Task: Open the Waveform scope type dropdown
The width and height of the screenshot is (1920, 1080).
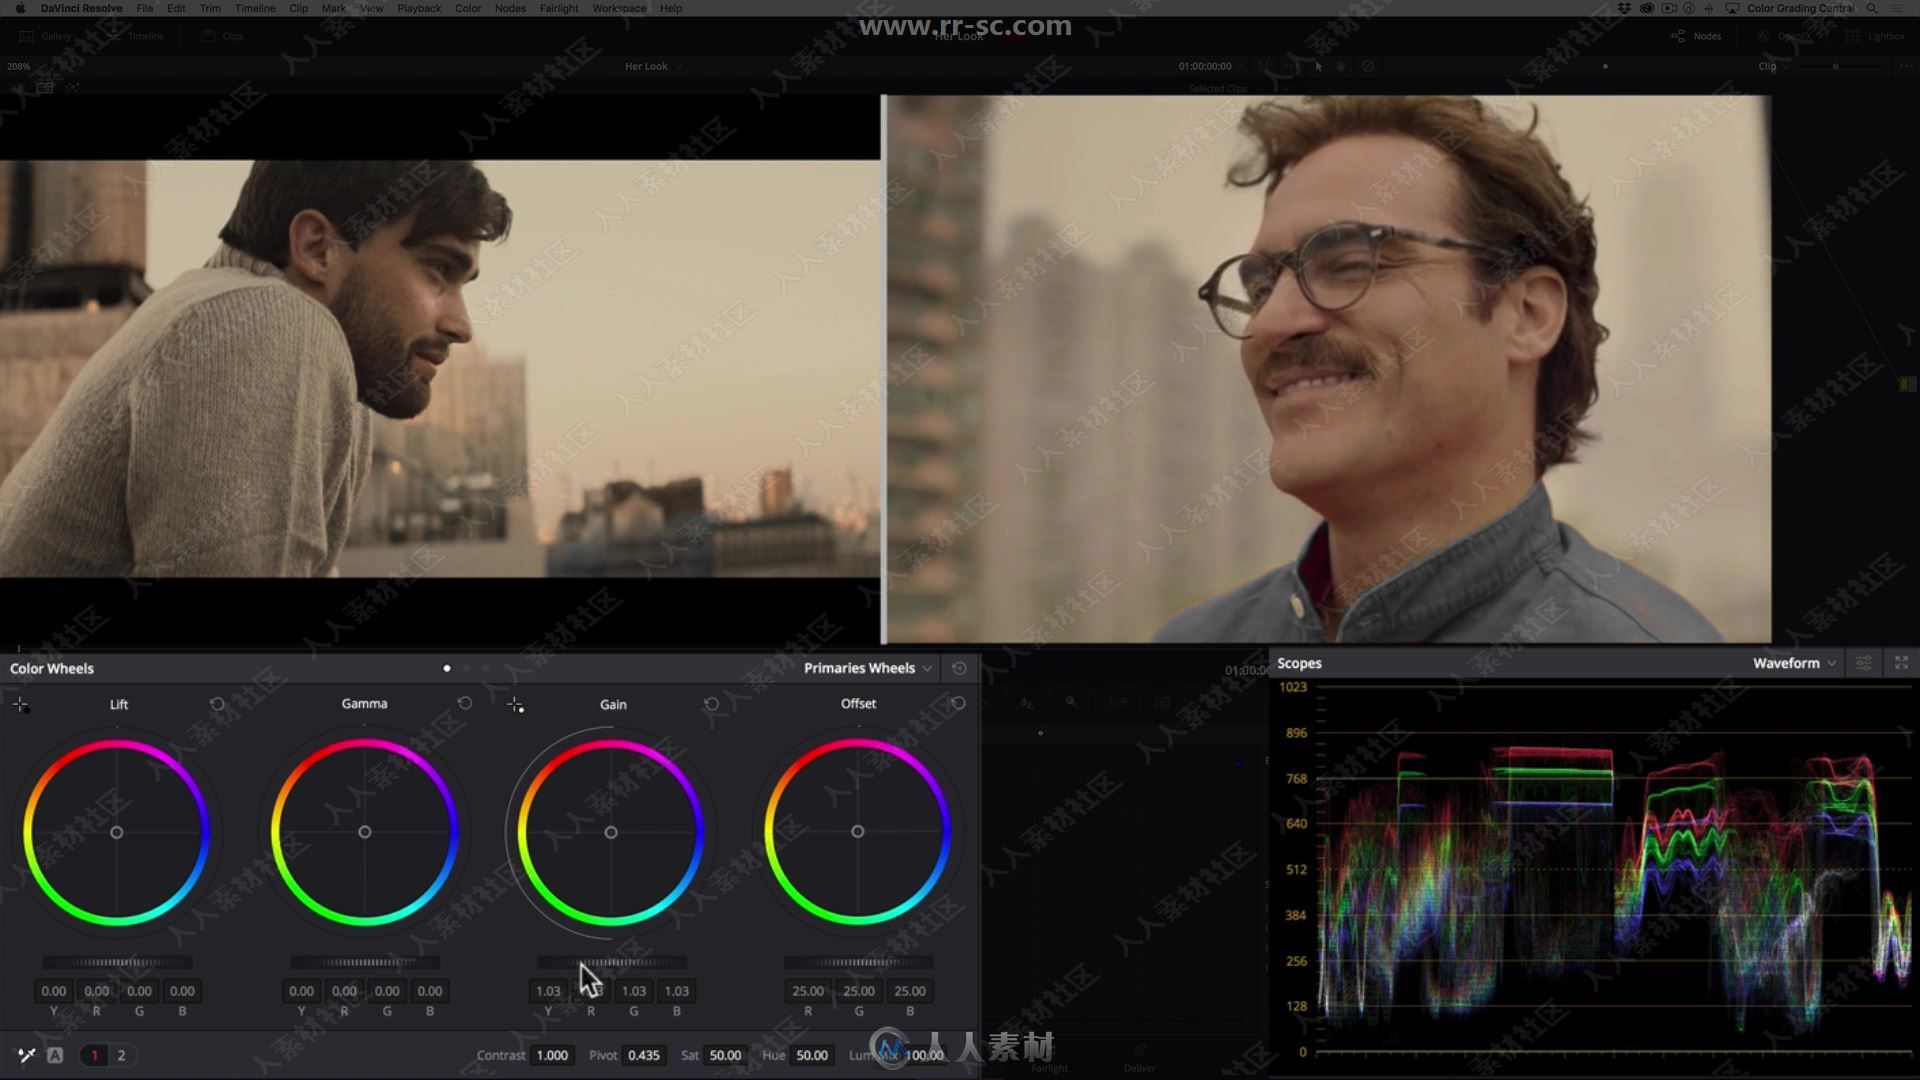Action: 1794,663
